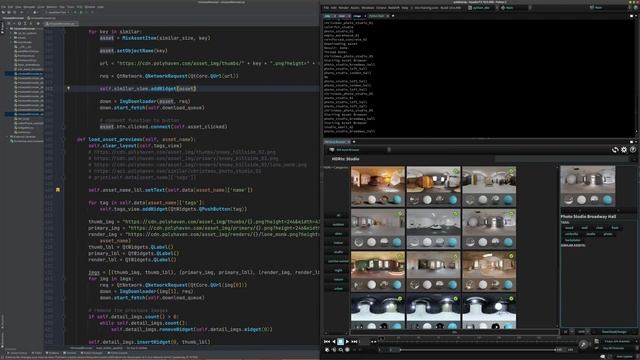Open the Windows menu in Houdini

pyautogui.click(x=368, y=8)
